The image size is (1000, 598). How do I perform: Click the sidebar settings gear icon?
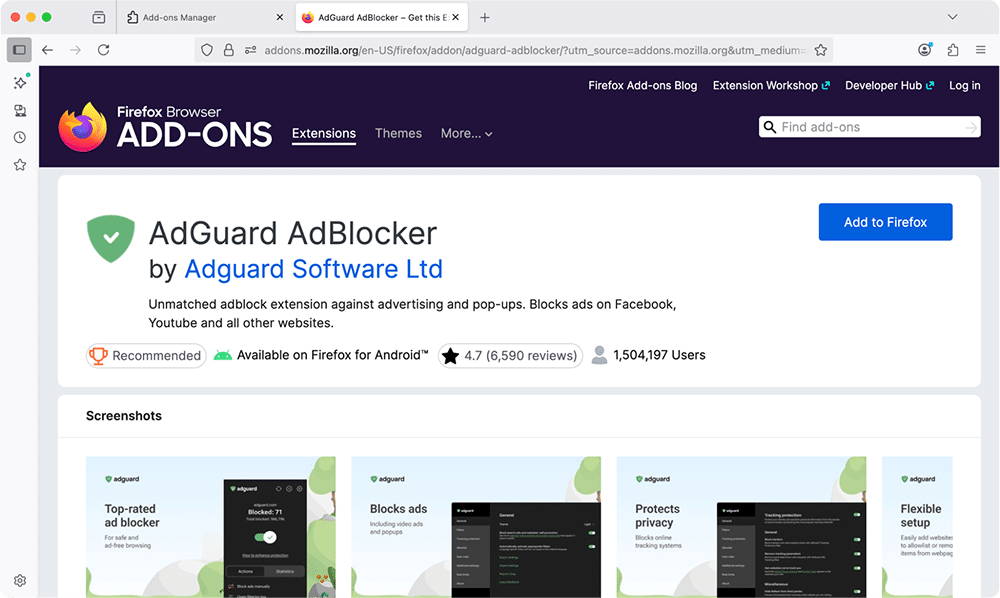(19, 580)
